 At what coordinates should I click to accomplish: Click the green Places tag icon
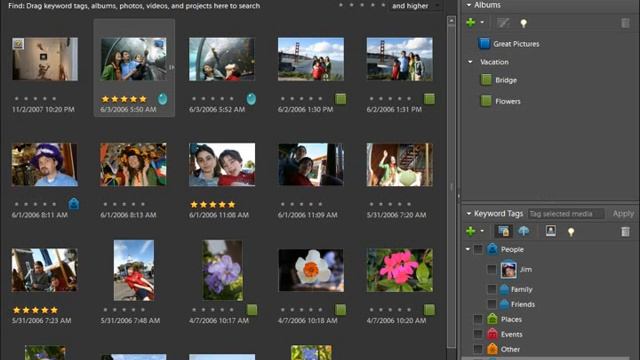tap(492, 319)
